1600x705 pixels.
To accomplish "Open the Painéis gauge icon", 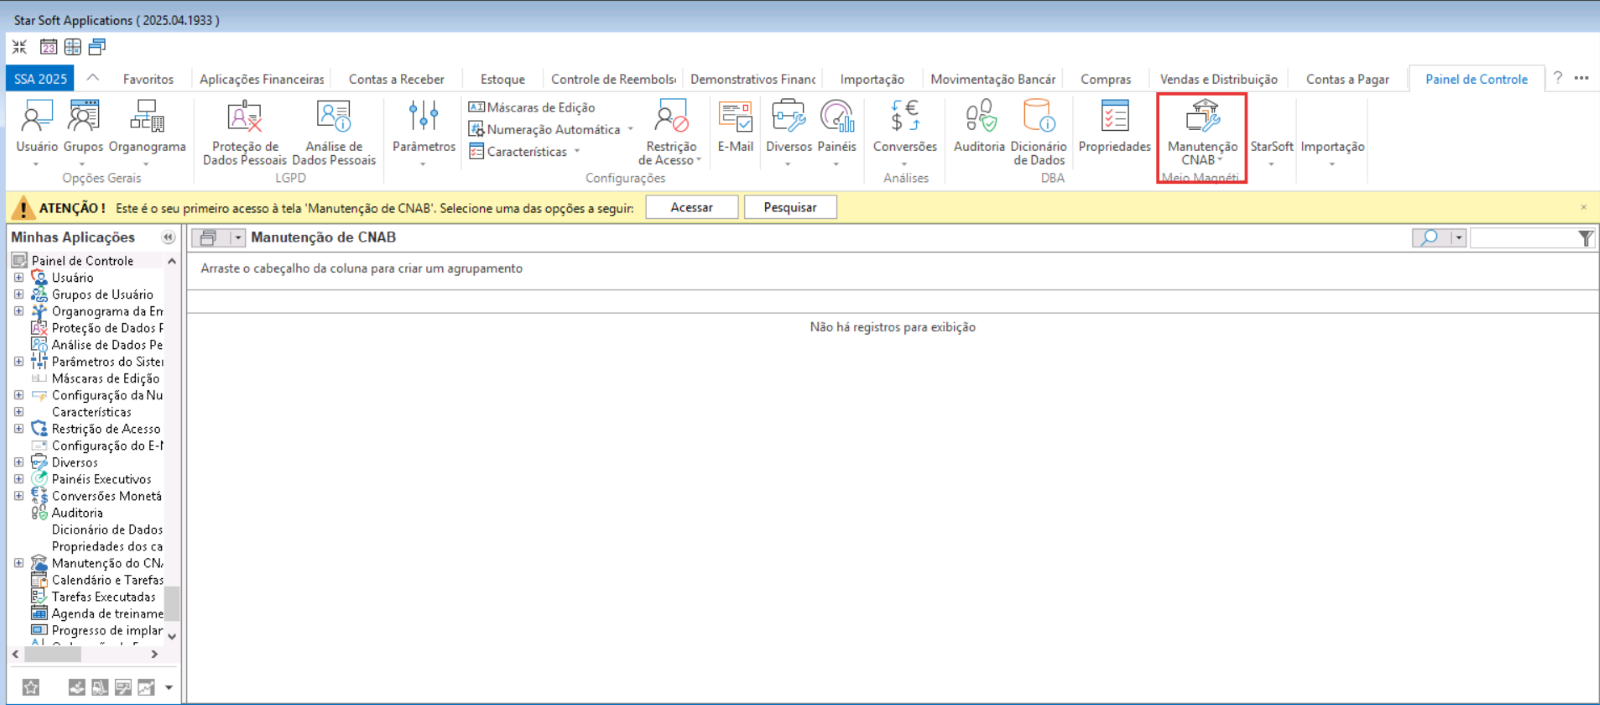I will (837, 117).
